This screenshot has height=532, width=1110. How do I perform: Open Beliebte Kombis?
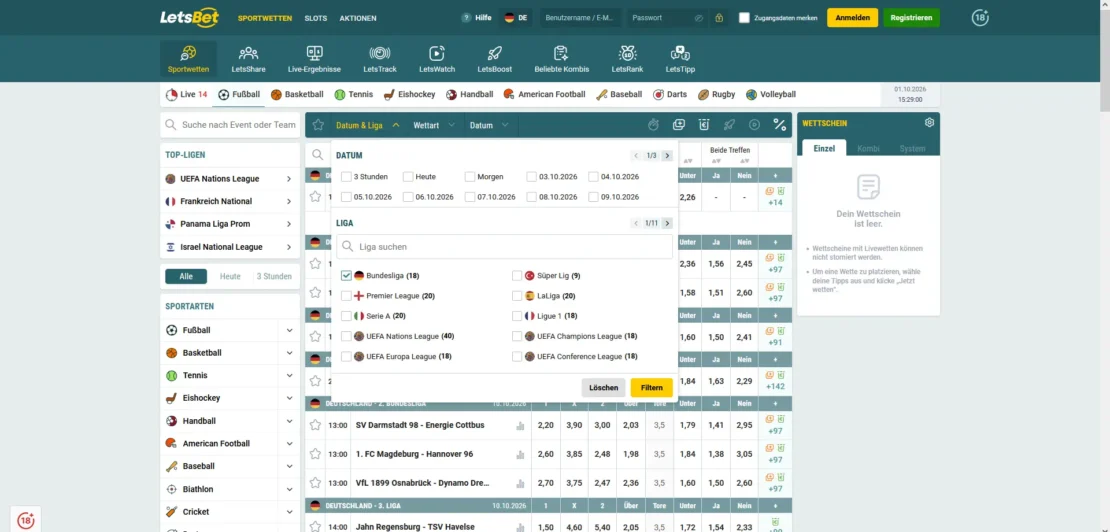pyautogui.click(x=561, y=59)
